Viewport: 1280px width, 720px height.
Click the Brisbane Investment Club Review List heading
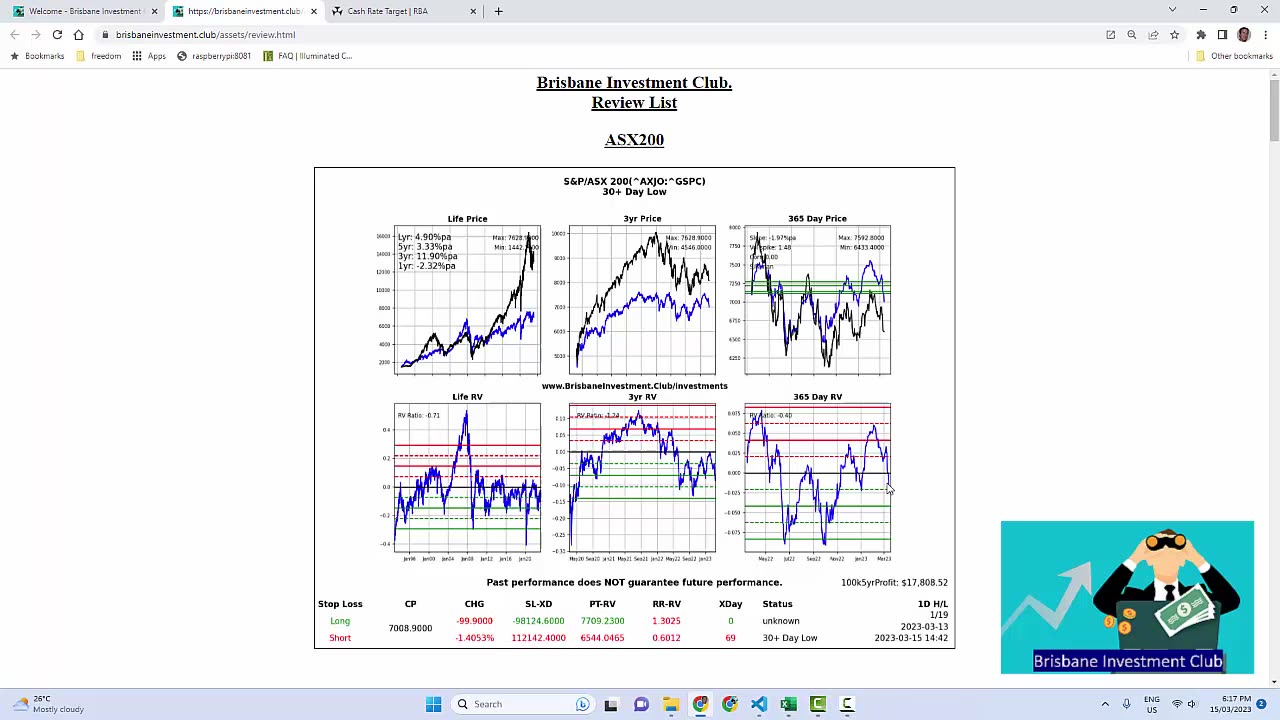coord(634,92)
